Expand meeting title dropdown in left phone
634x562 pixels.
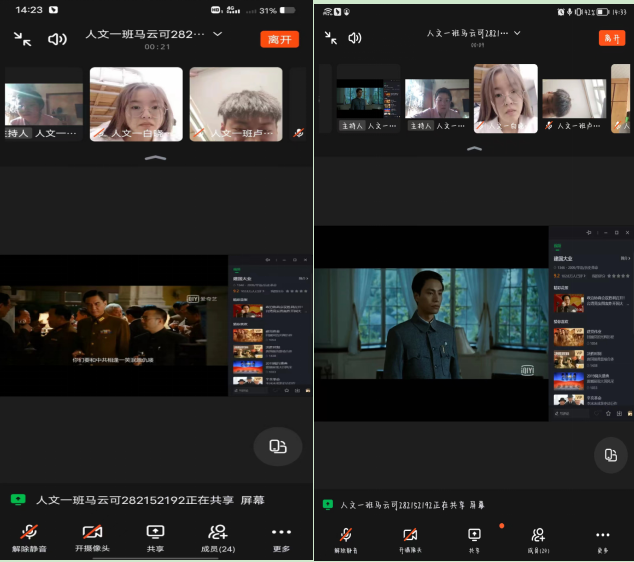(218, 34)
